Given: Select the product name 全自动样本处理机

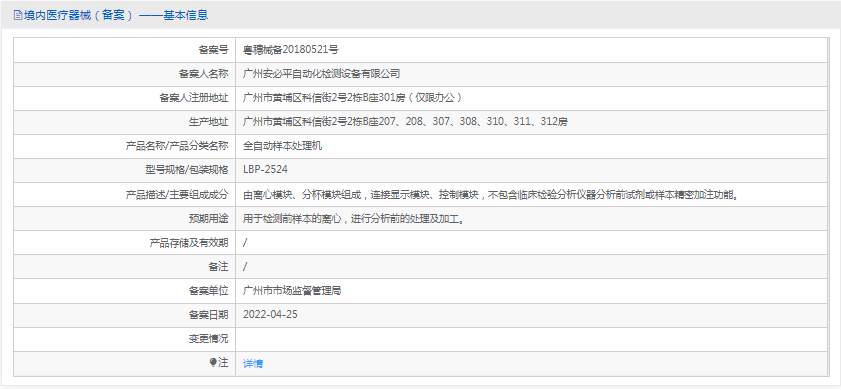Looking at the screenshot, I should (282, 146).
